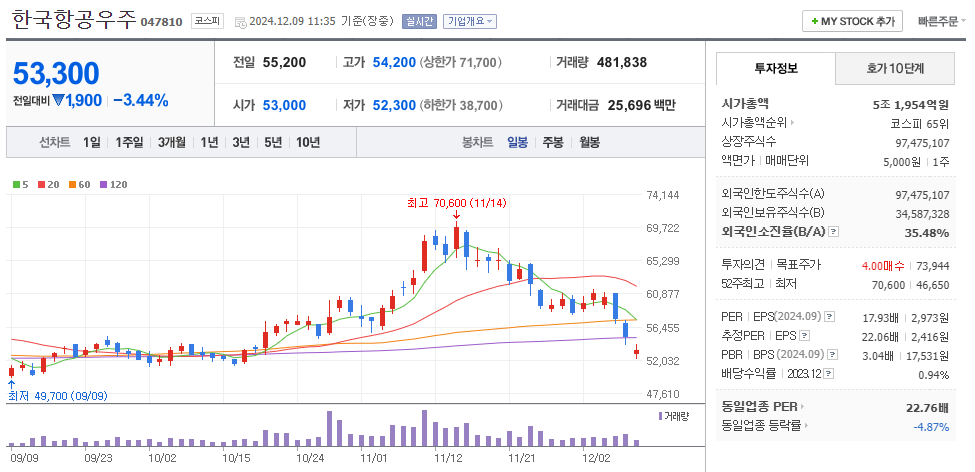This screenshot has width=975, height=472.
Task: Click the 거래대금 value 25,696 백만
Action: [642, 106]
